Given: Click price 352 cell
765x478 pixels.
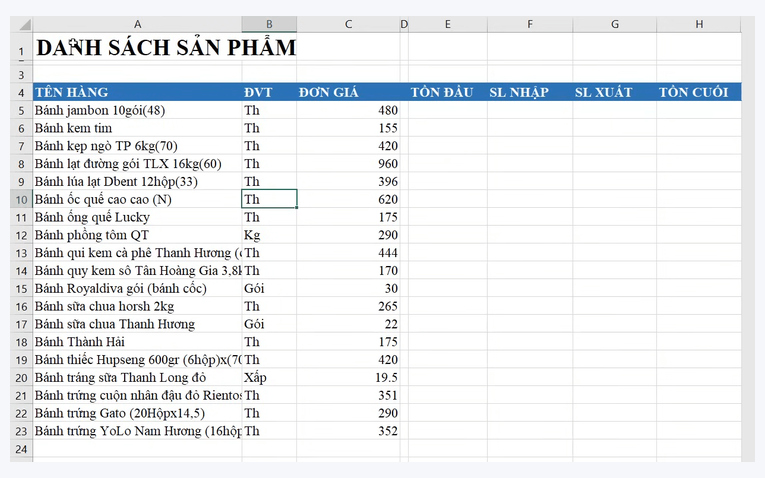Looking at the screenshot, I should pos(348,431).
